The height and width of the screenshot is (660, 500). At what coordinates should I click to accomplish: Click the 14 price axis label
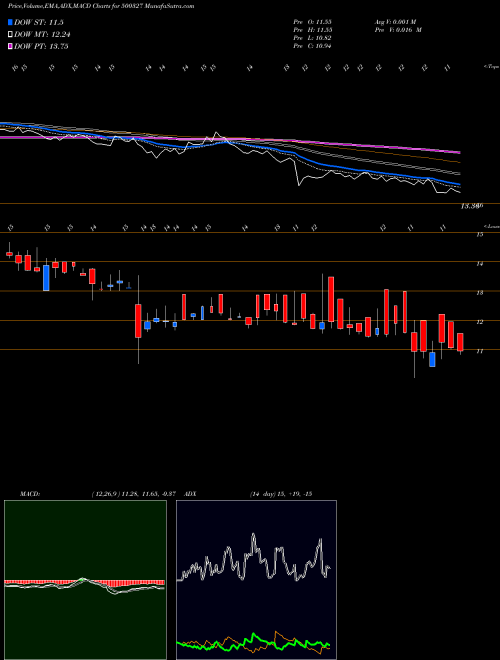point(479,264)
